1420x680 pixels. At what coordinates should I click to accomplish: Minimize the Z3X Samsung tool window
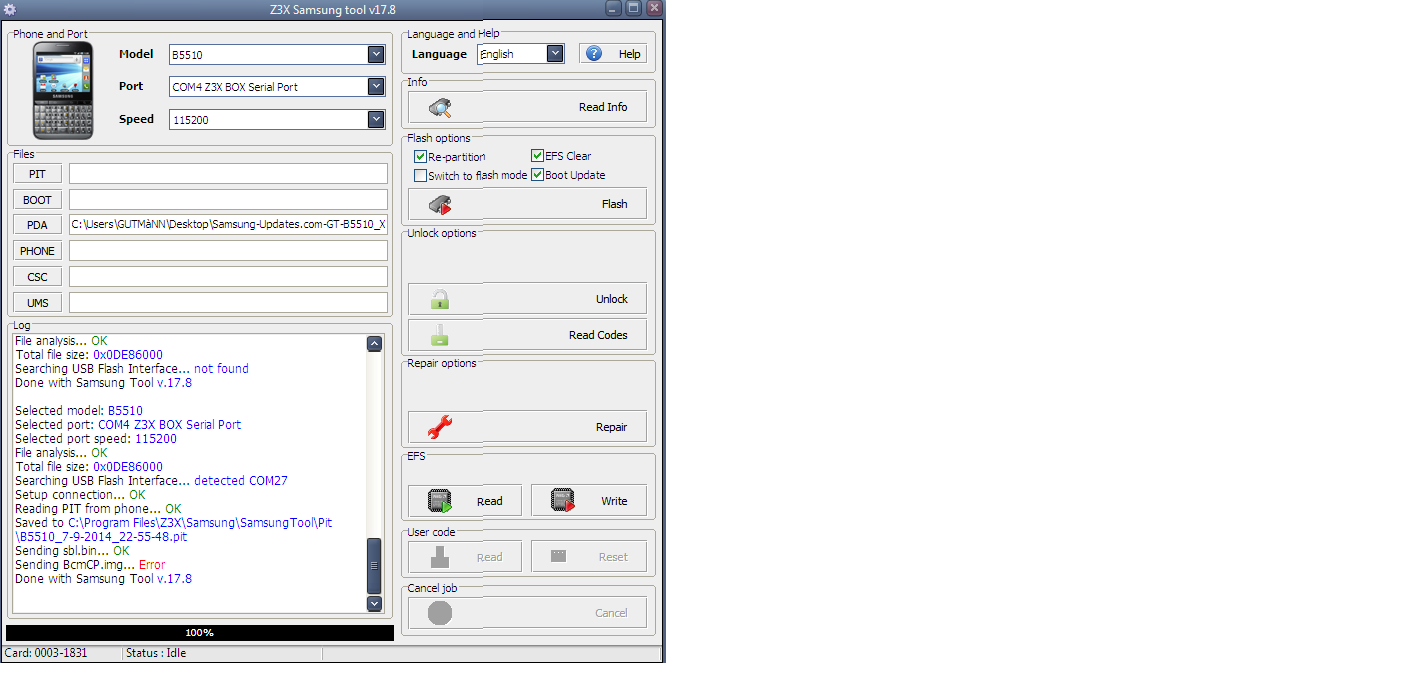(x=614, y=8)
